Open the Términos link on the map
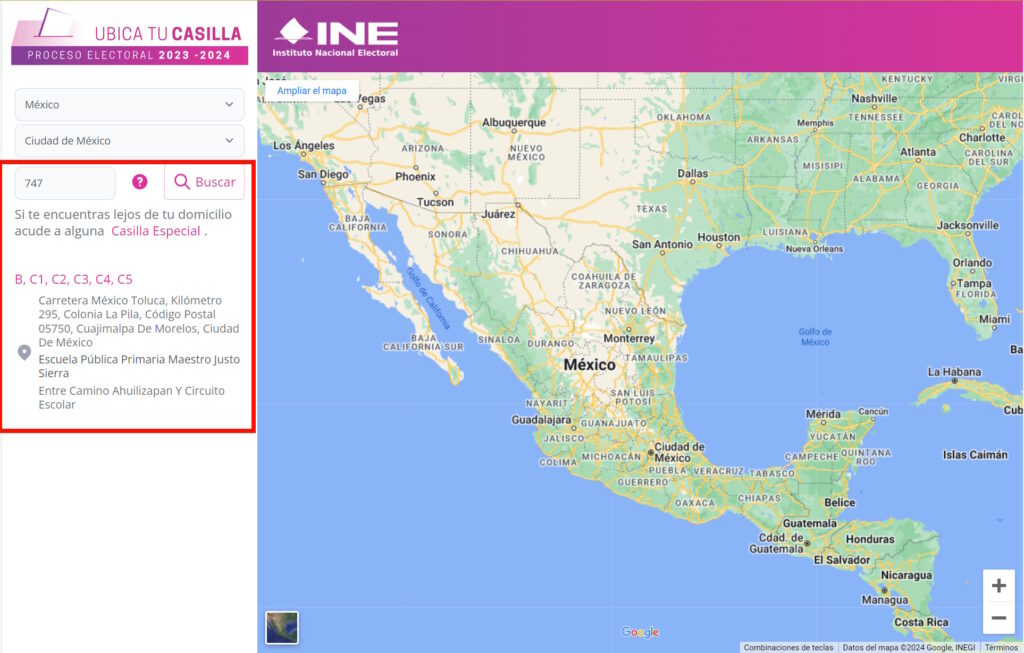Viewport: 1024px width, 653px height. click(1003, 647)
